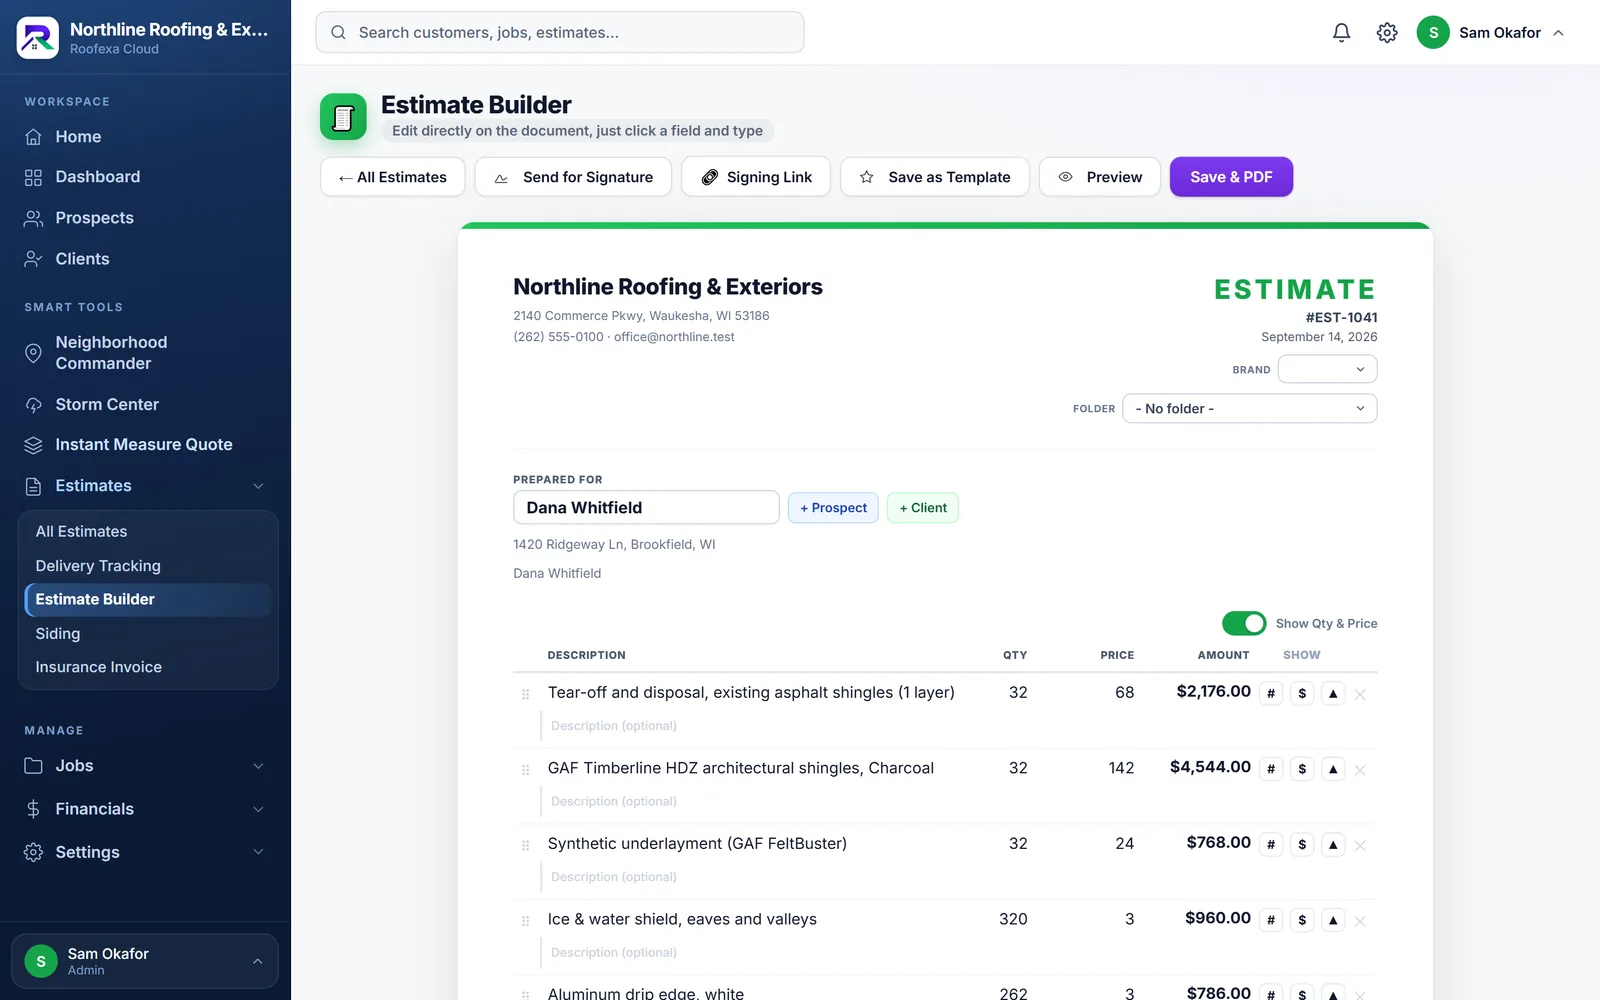Click the Signing Link button
Image resolution: width=1600 pixels, height=1000 pixels.
tap(756, 177)
